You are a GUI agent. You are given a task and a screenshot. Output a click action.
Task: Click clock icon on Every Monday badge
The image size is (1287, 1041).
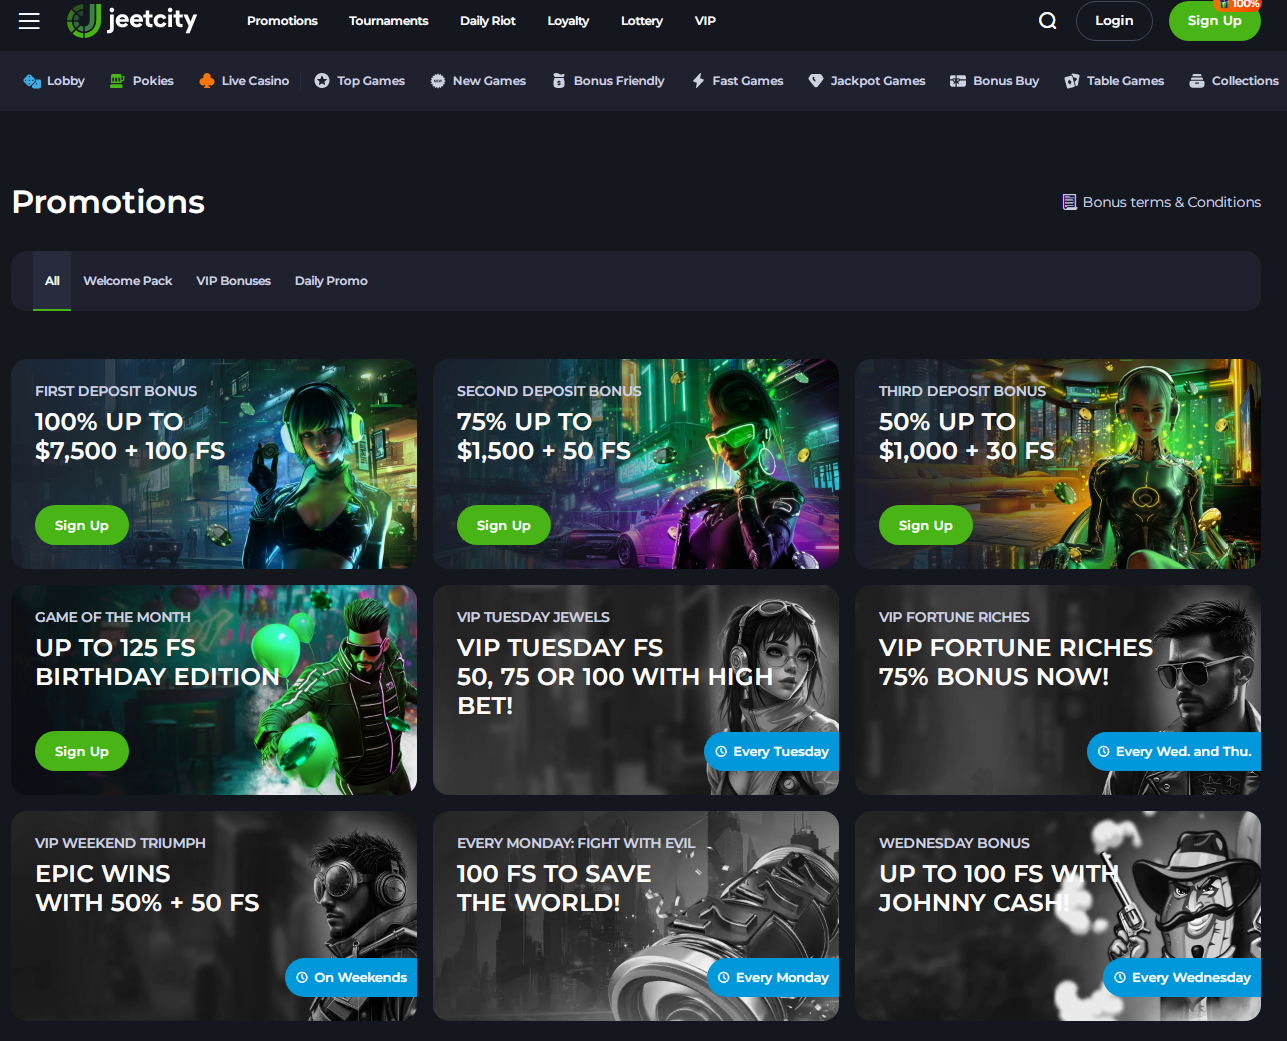[724, 977]
